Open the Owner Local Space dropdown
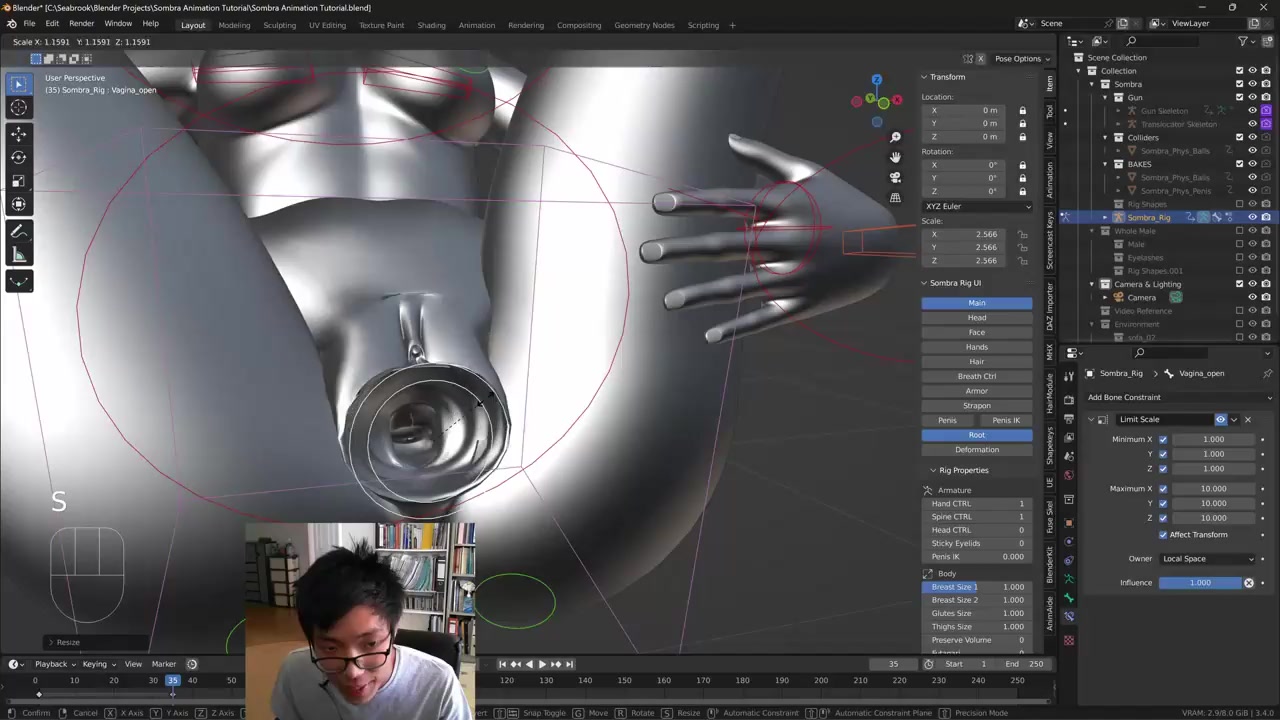This screenshot has height=720, width=1280. tap(1207, 559)
